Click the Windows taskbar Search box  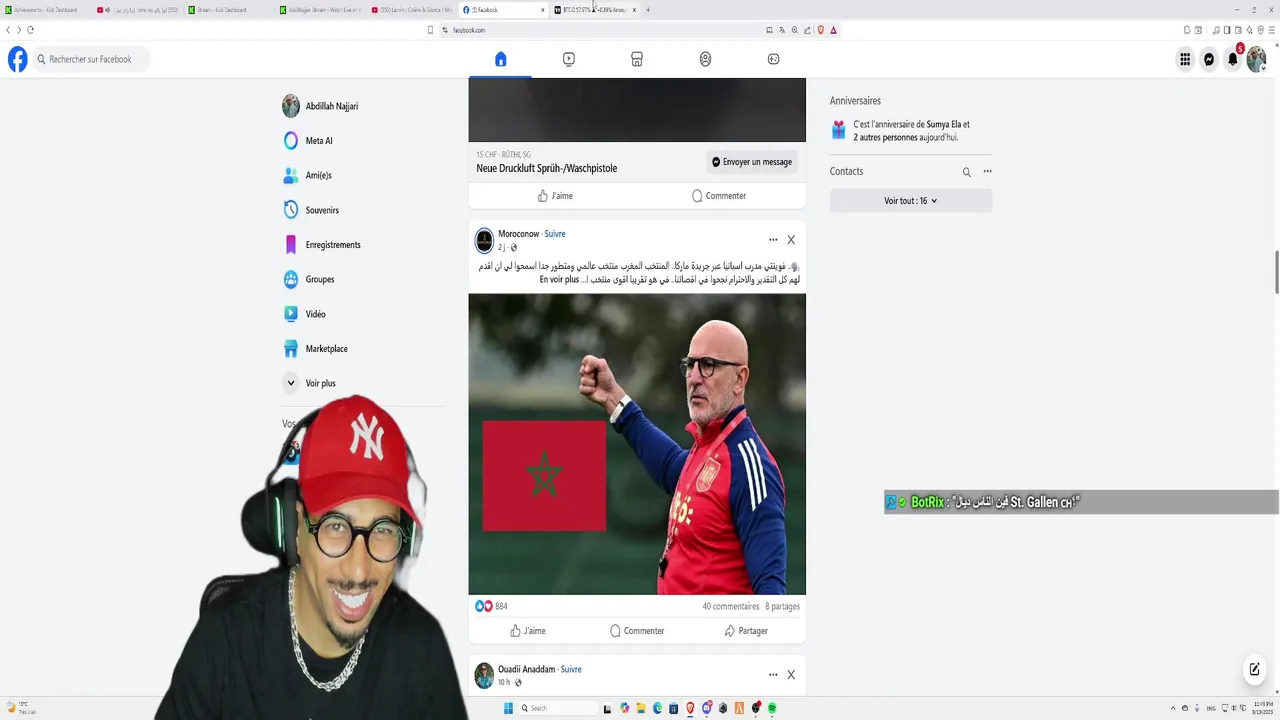558,708
